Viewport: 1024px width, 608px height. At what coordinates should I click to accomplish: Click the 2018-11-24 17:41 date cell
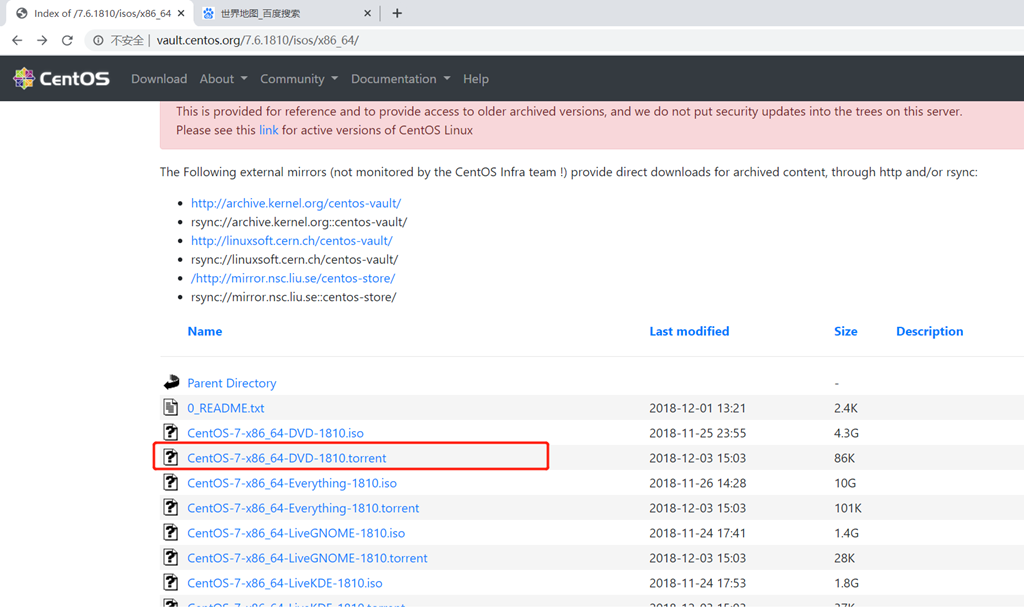tap(697, 533)
